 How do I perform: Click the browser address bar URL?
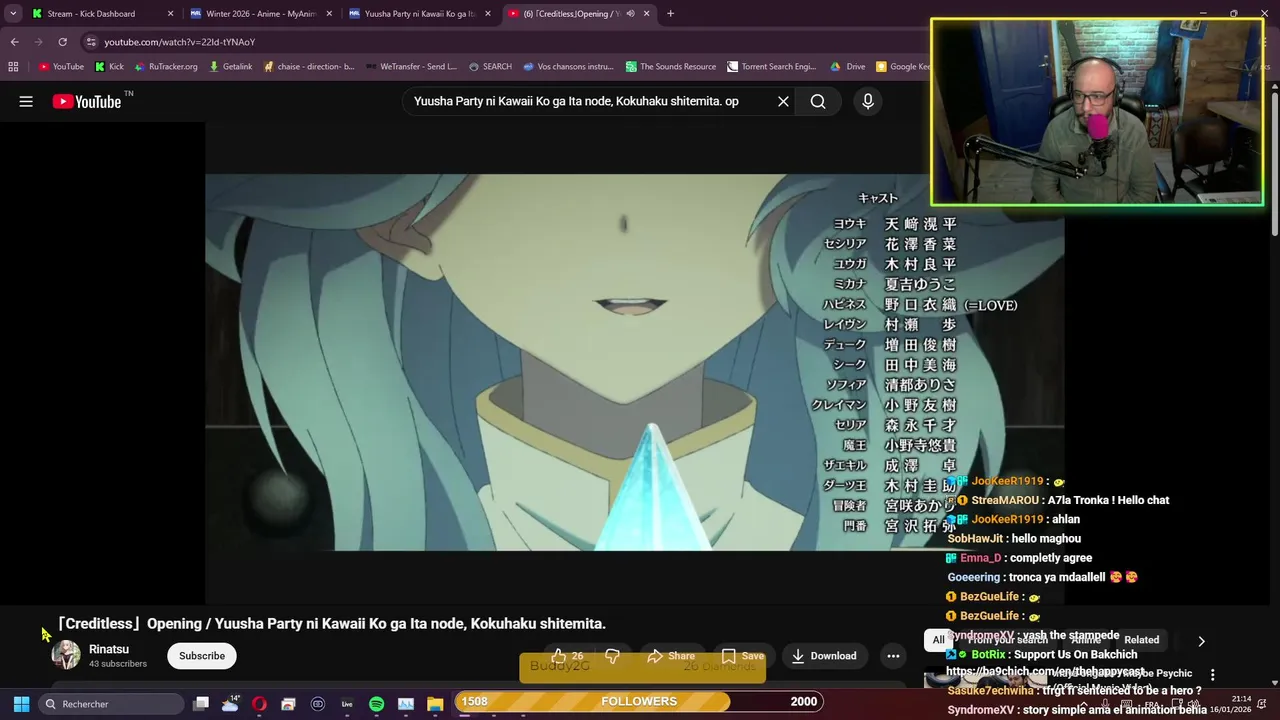pos(179,42)
